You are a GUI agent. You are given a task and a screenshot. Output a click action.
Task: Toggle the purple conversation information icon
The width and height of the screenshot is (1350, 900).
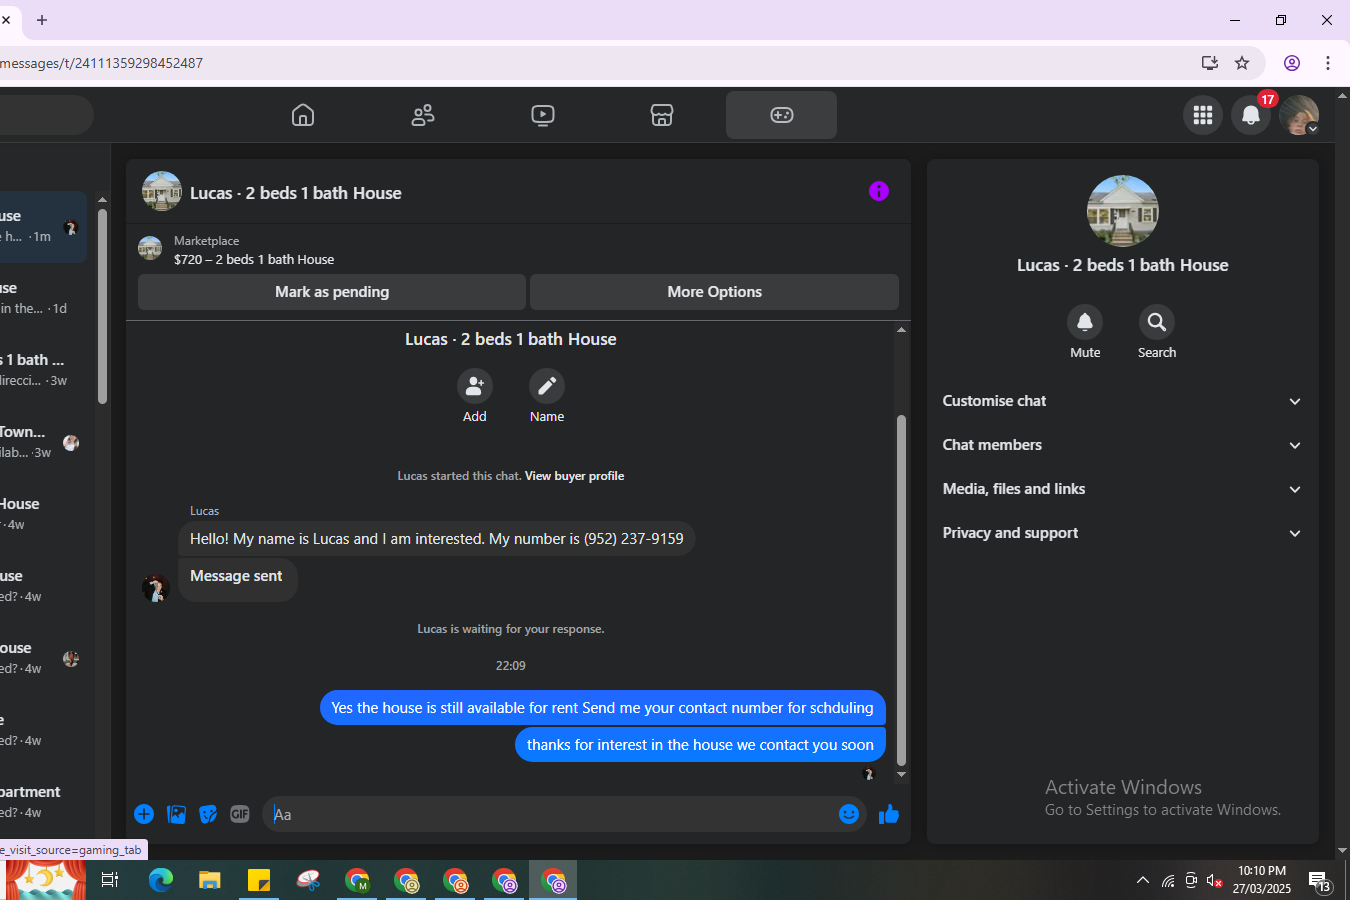879,191
